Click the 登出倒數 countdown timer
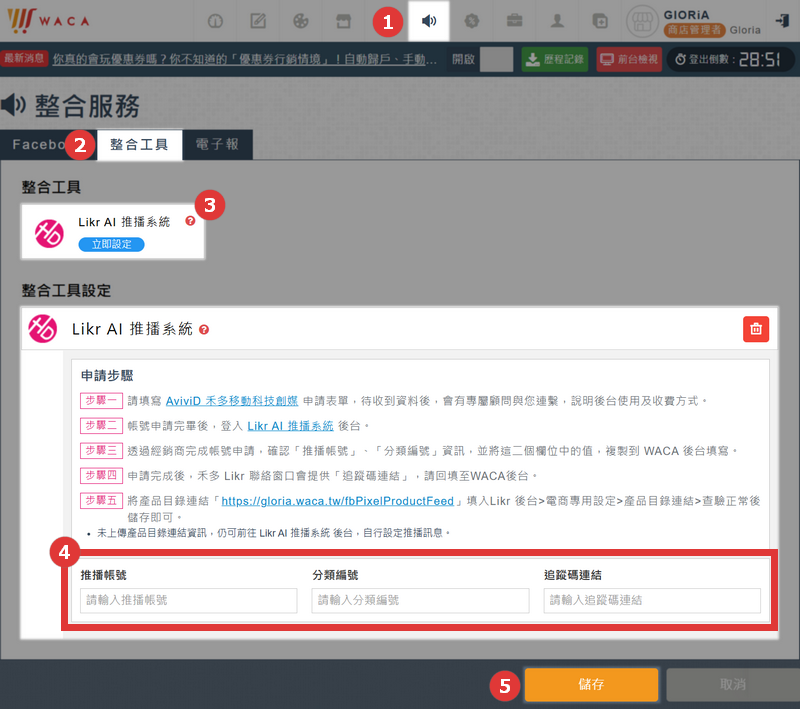 730,59
